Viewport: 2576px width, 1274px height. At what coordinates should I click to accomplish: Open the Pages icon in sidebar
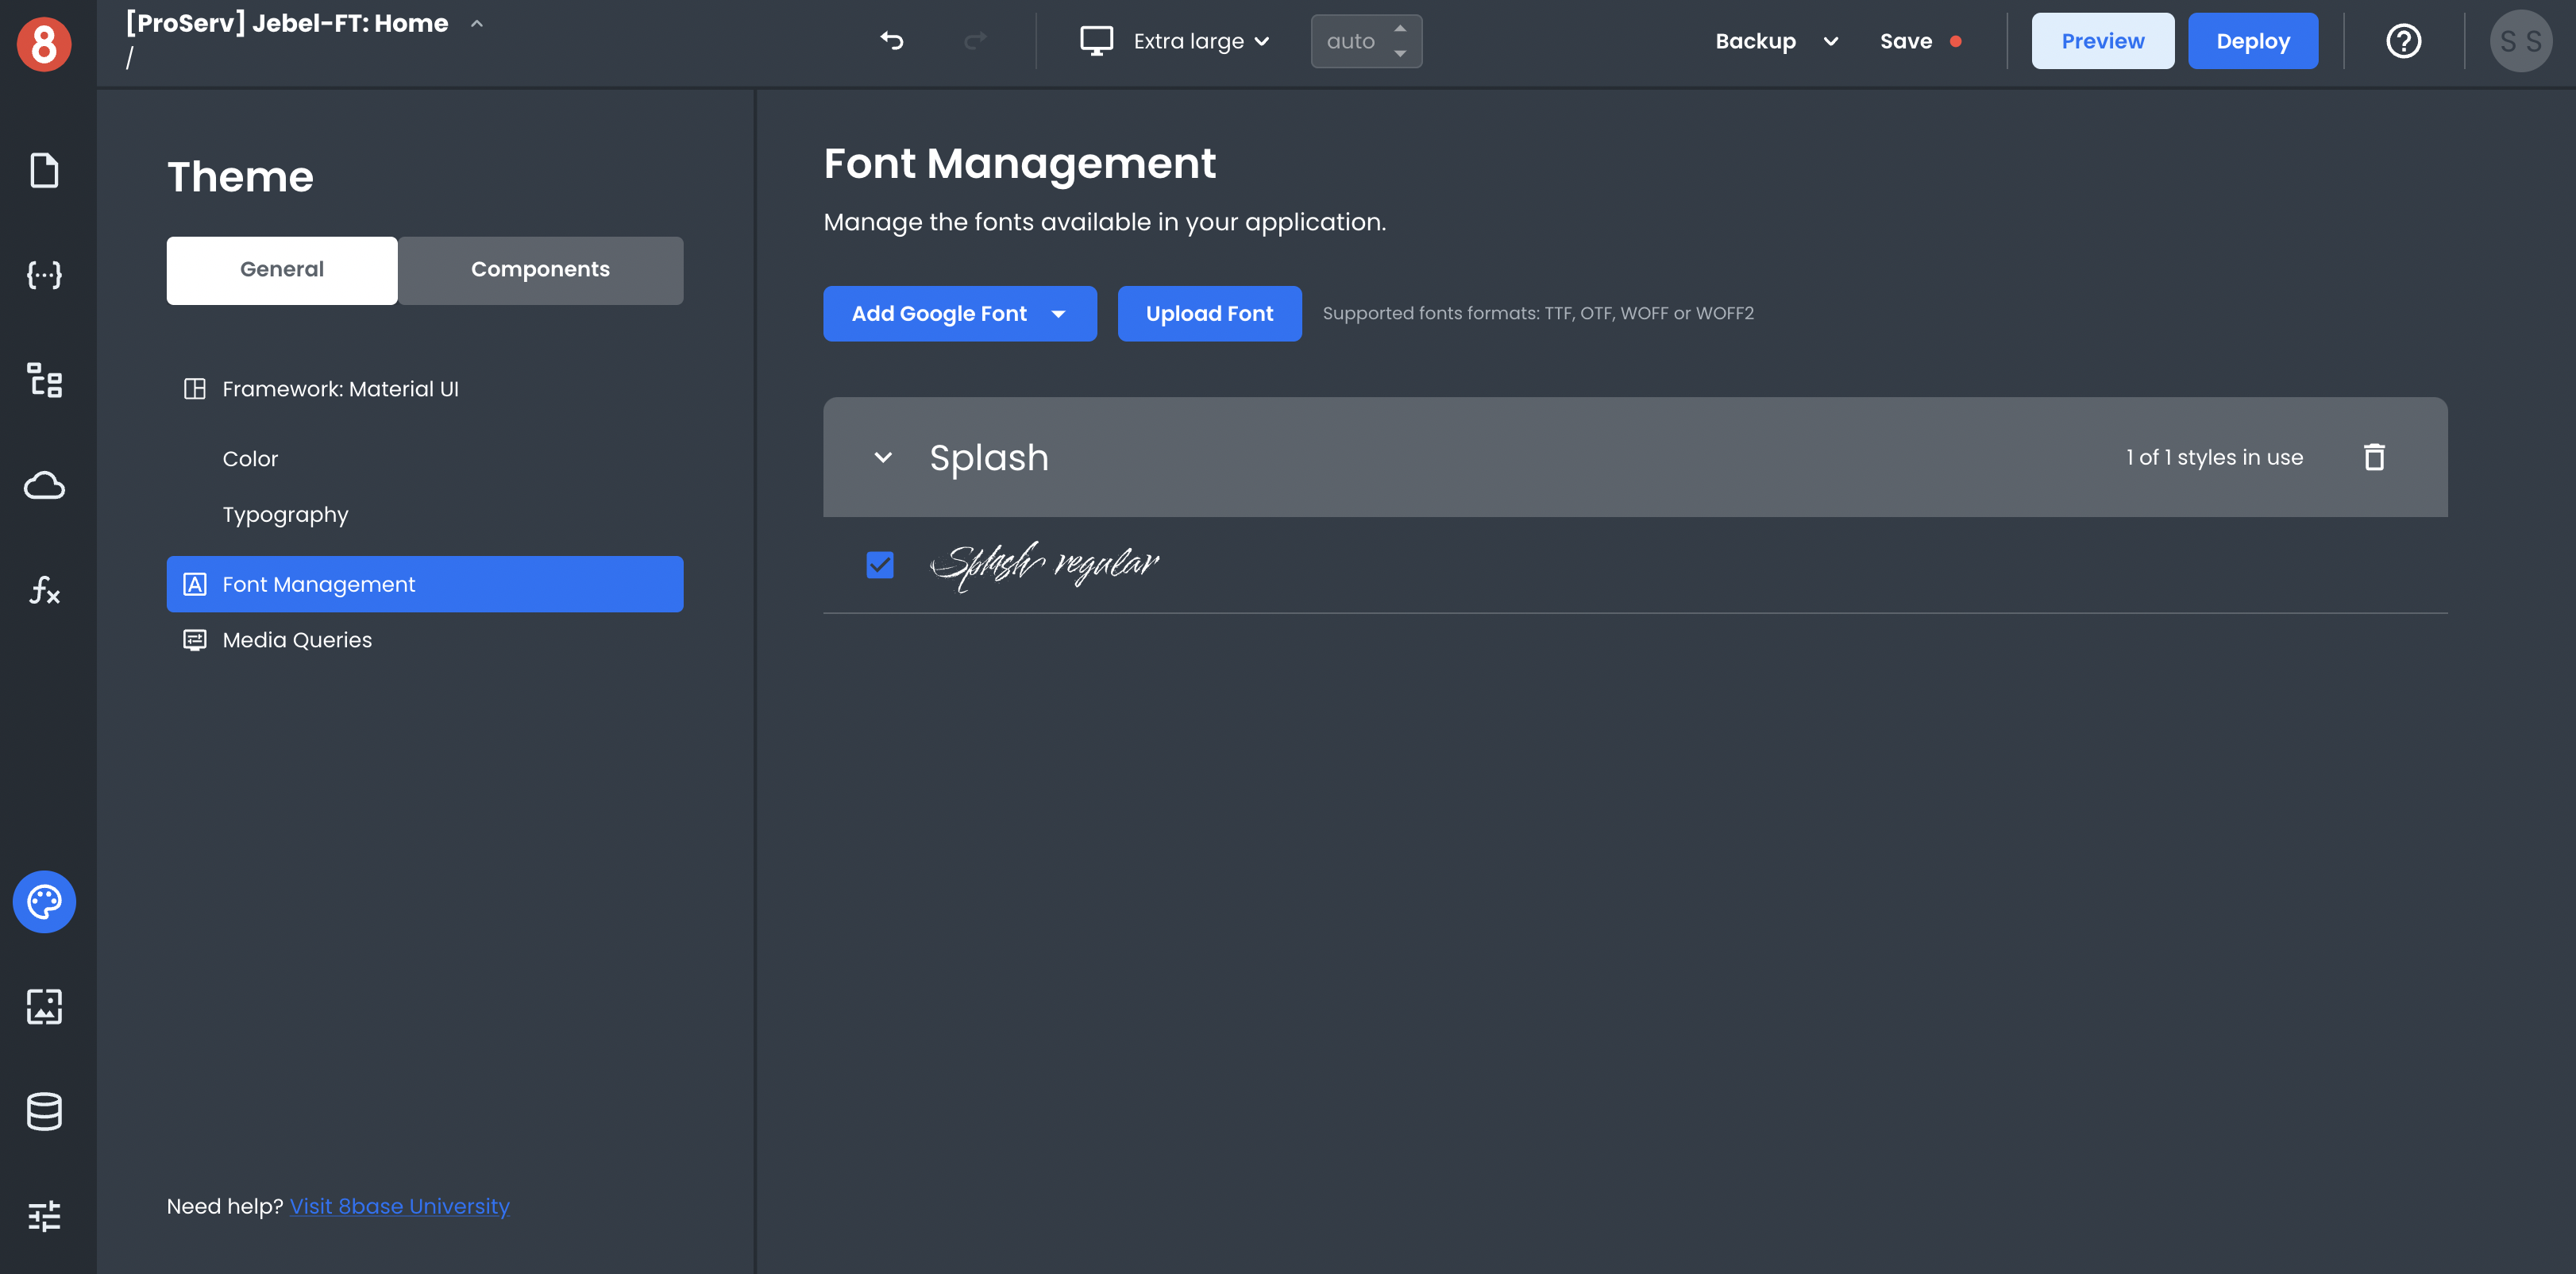point(44,170)
